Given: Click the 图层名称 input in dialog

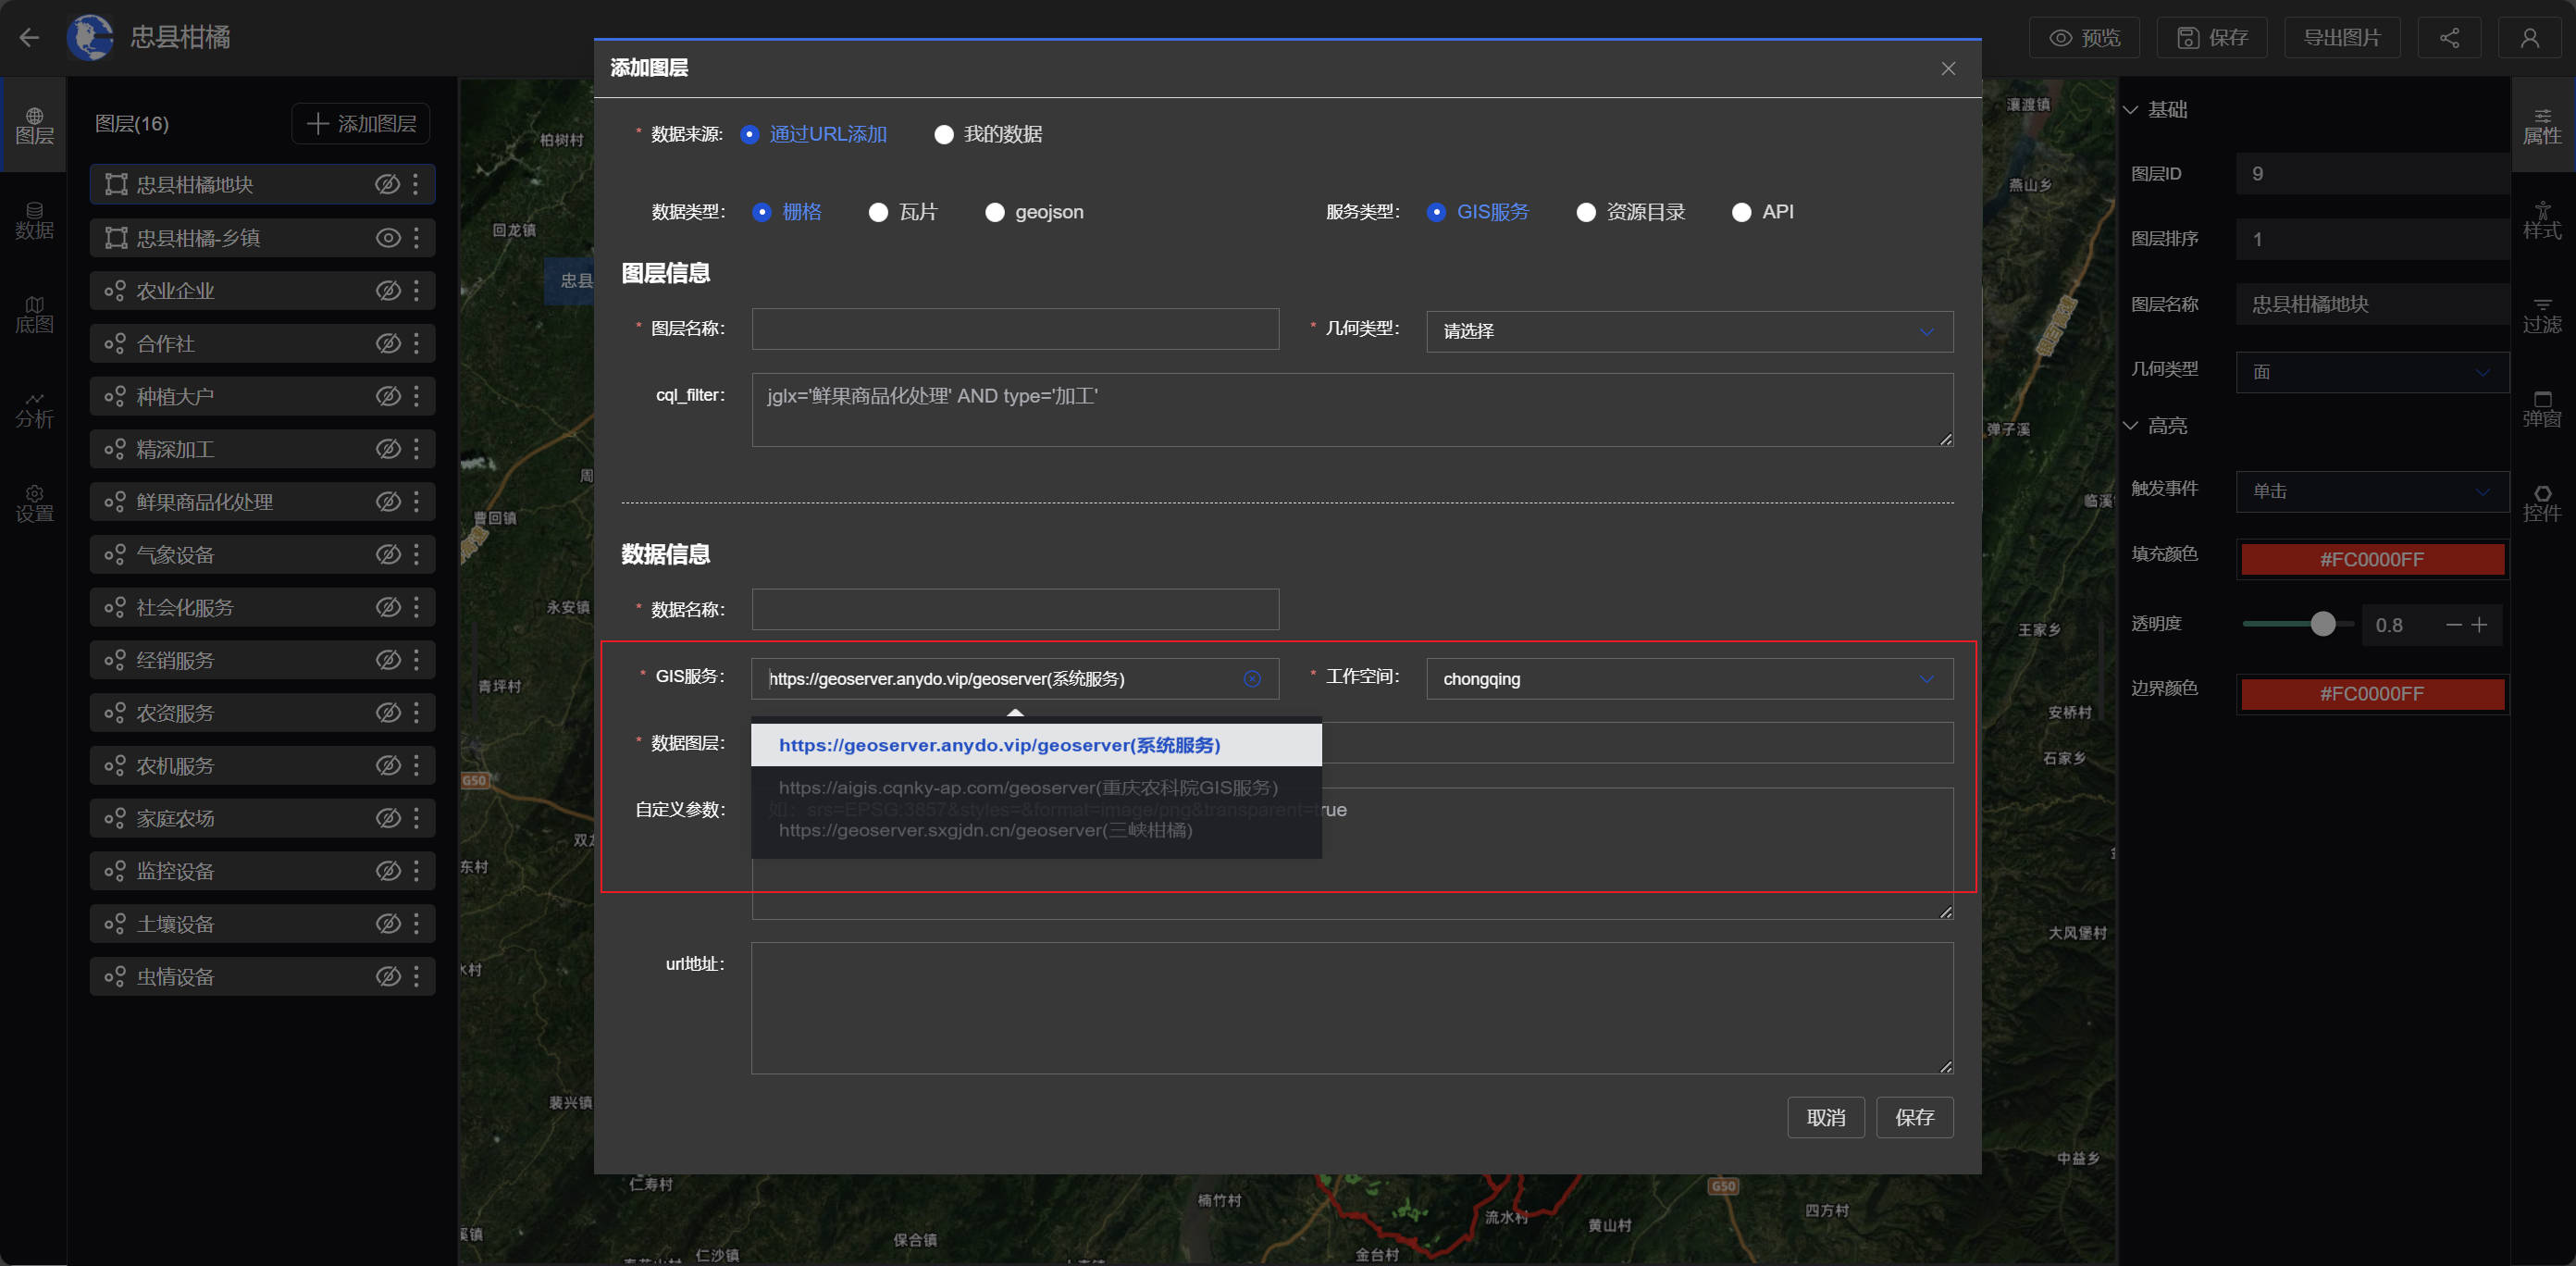Looking at the screenshot, I should coord(1015,329).
